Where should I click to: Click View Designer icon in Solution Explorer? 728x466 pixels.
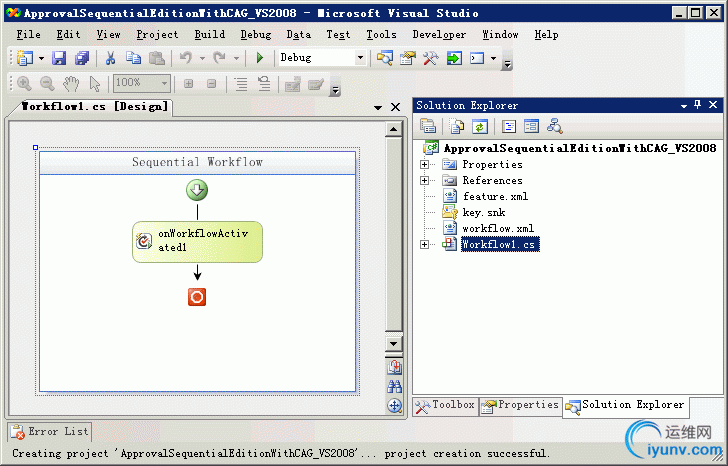532,126
